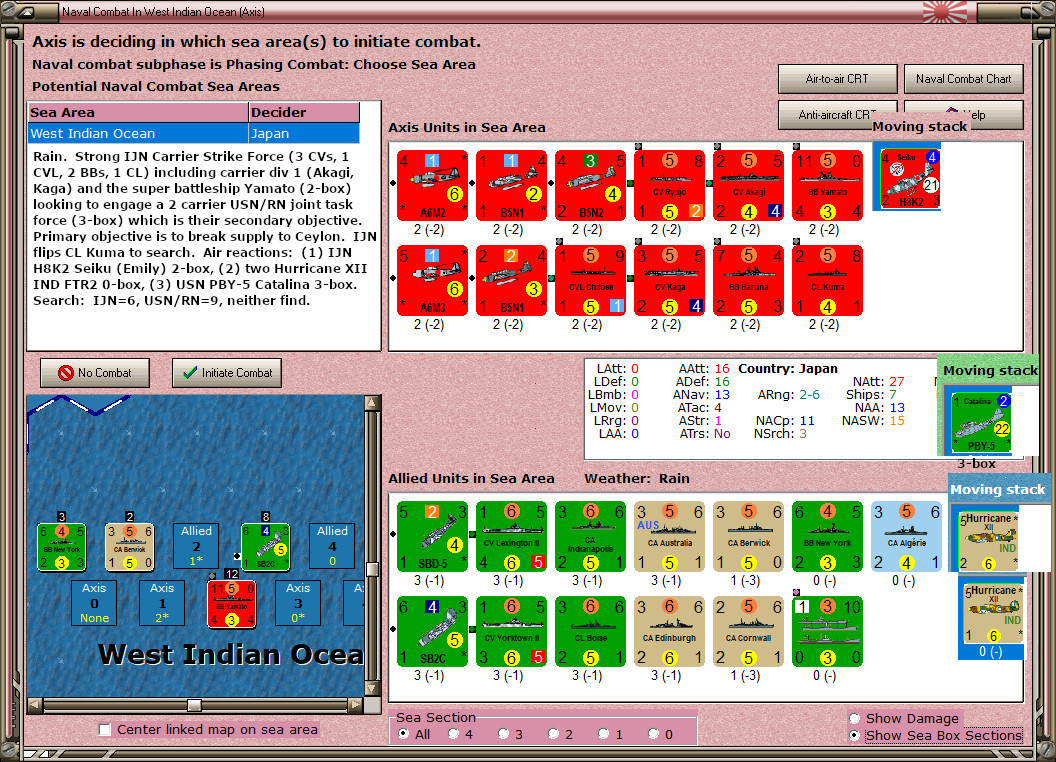Select sea section 1 radio button
1056x762 pixels.
click(603, 734)
